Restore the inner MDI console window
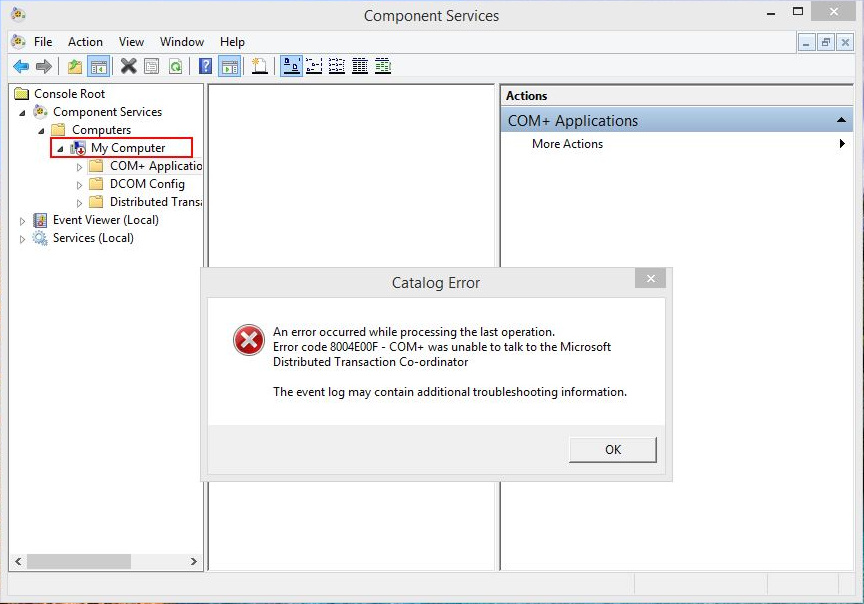 (825, 42)
